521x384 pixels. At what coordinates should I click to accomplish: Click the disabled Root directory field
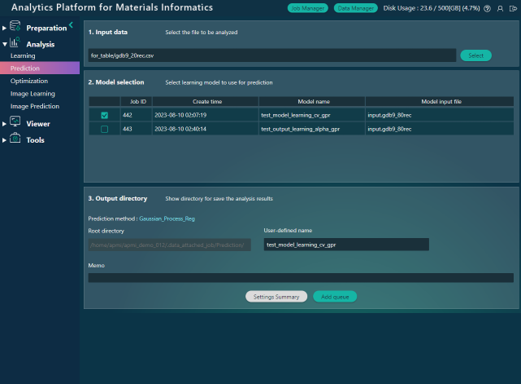click(x=169, y=245)
